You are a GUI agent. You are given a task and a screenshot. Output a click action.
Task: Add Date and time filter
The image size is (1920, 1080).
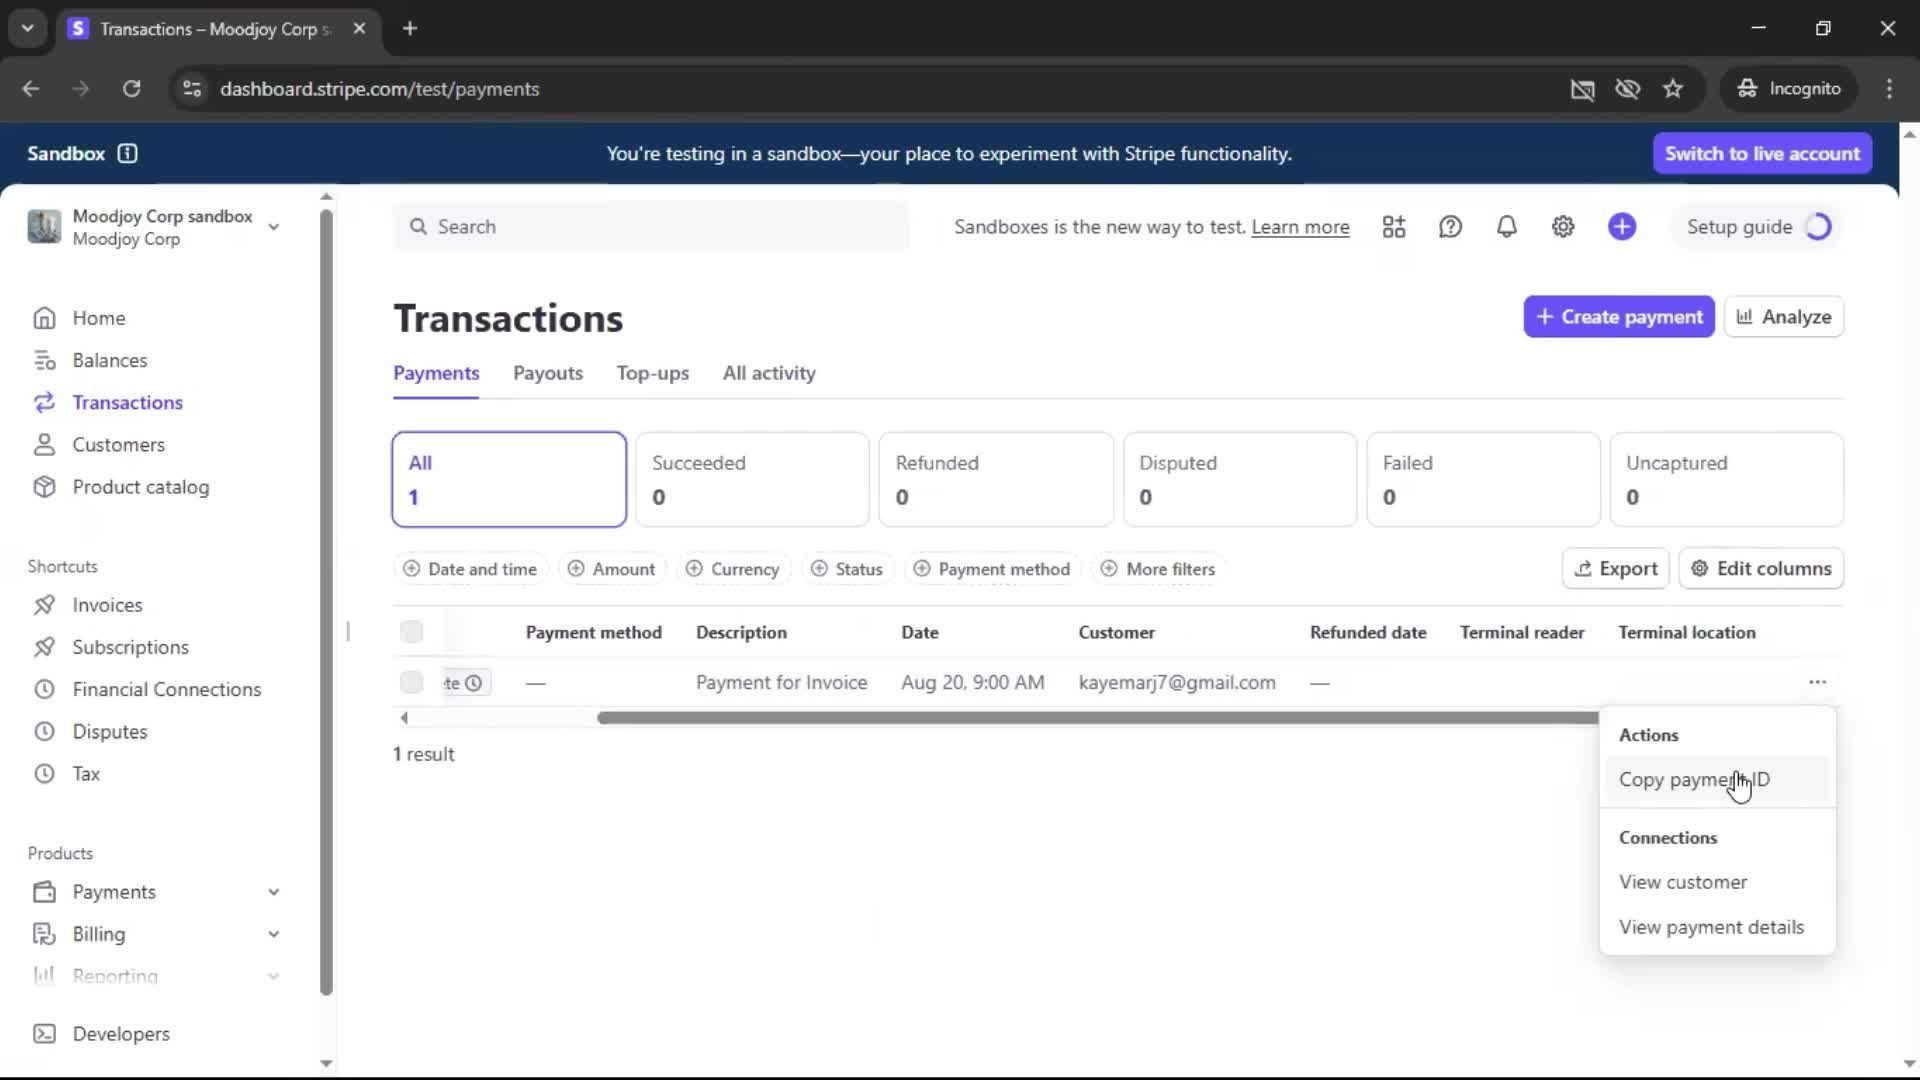pyautogui.click(x=470, y=569)
